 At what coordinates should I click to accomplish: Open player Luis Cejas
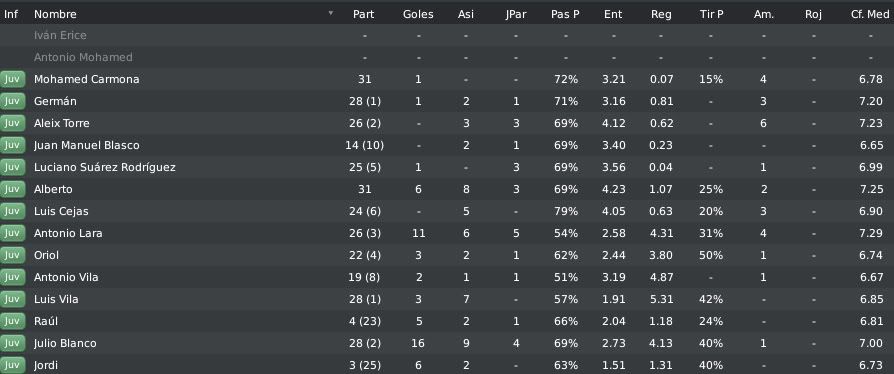(61, 211)
